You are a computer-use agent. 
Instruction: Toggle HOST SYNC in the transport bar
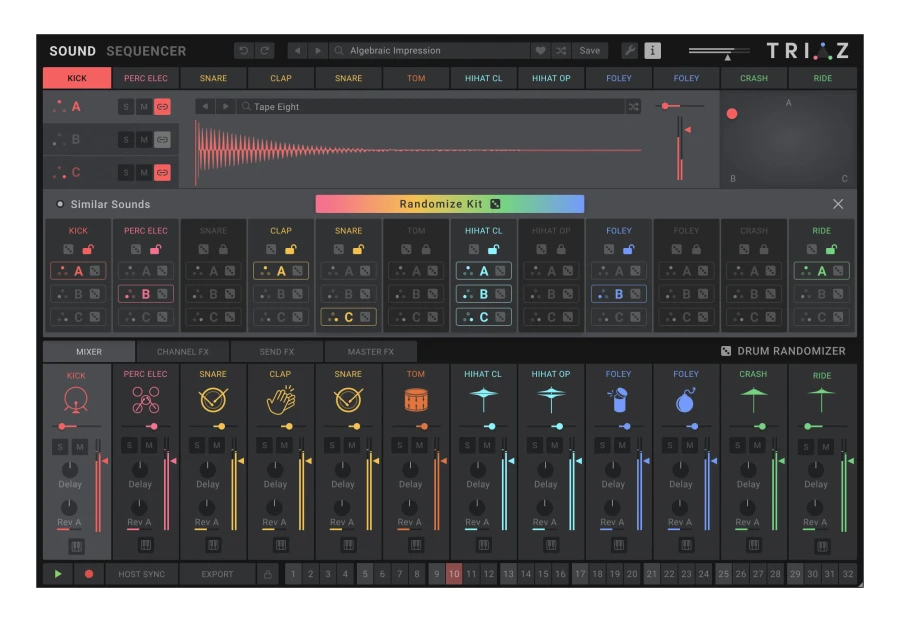(x=142, y=574)
